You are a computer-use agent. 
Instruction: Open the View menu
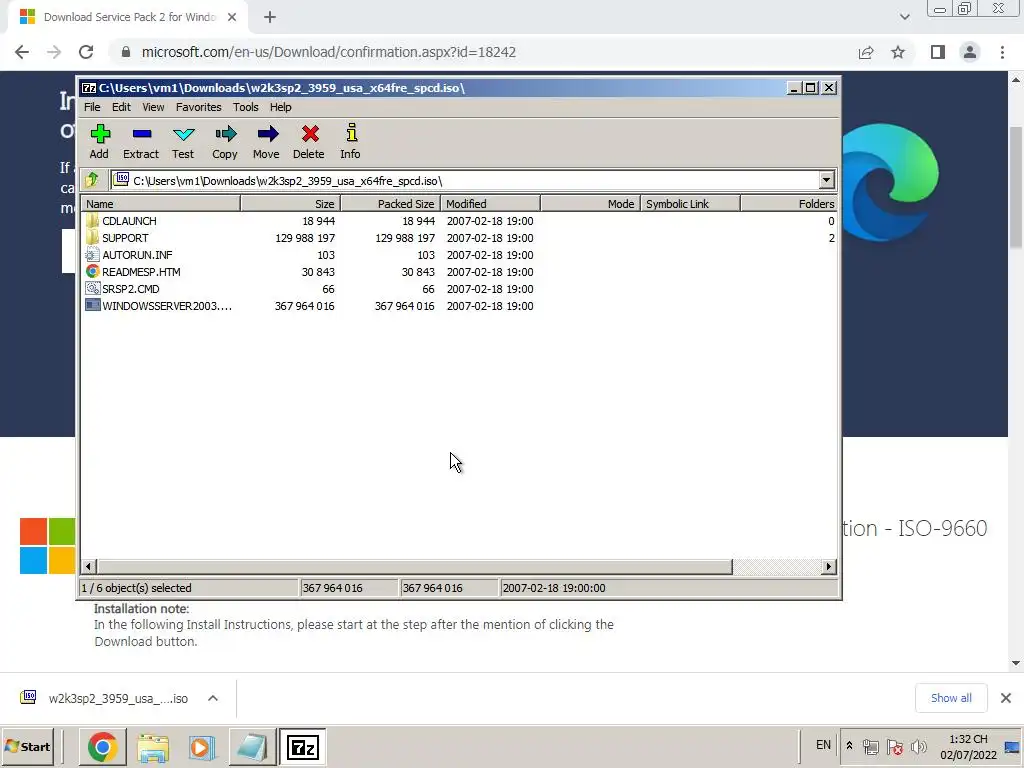[153, 107]
